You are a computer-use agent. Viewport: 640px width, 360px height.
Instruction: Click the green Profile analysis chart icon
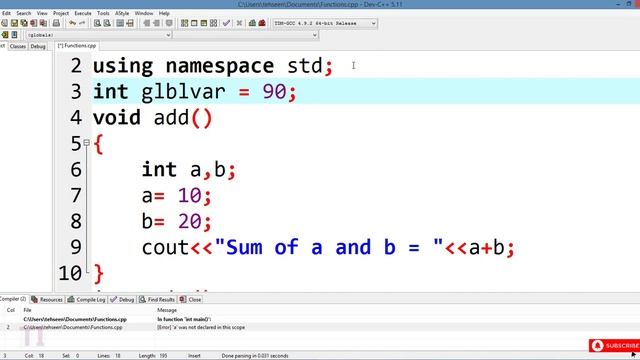pos(252,23)
